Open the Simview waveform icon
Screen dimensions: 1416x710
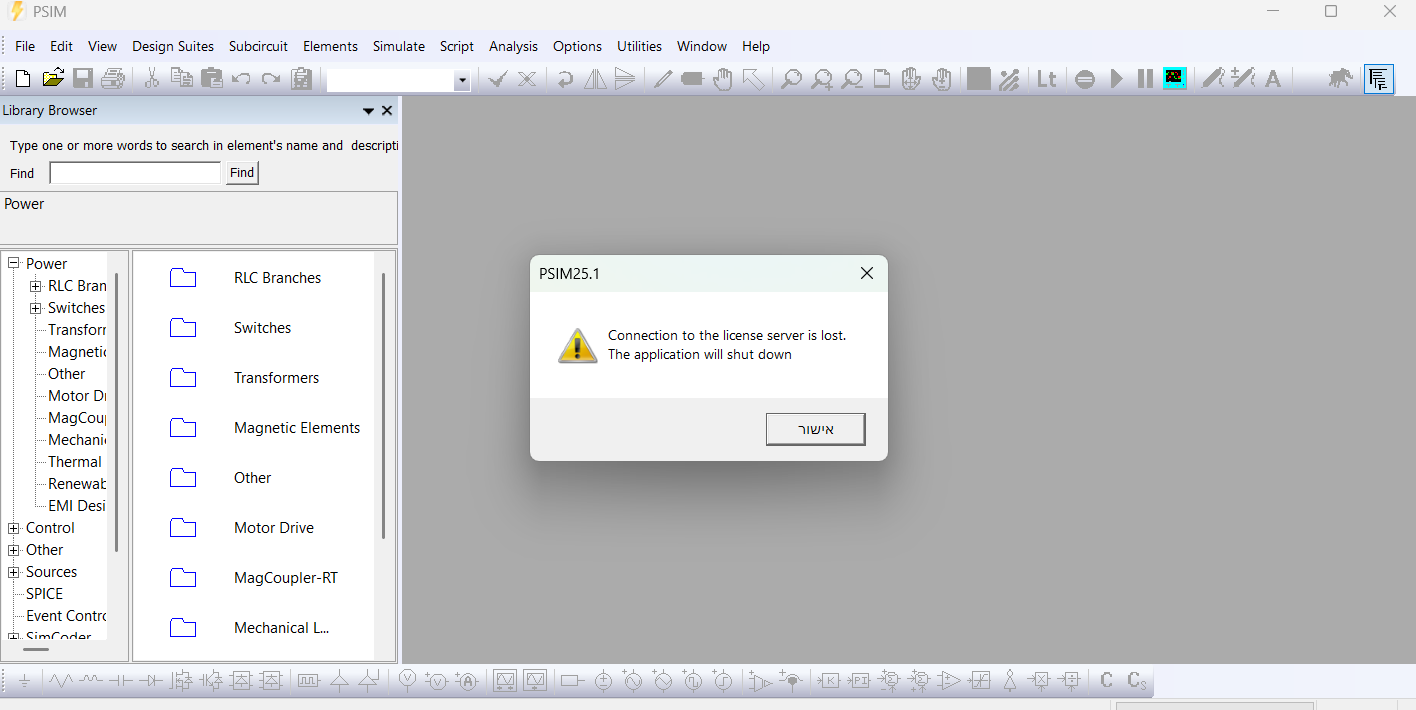pyautogui.click(x=1175, y=78)
